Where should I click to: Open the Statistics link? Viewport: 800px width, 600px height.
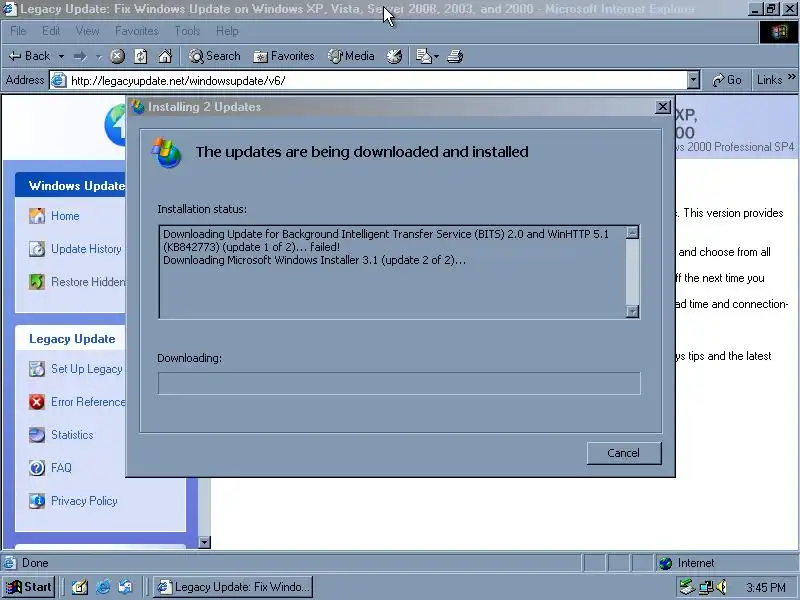[x=72, y=435]
